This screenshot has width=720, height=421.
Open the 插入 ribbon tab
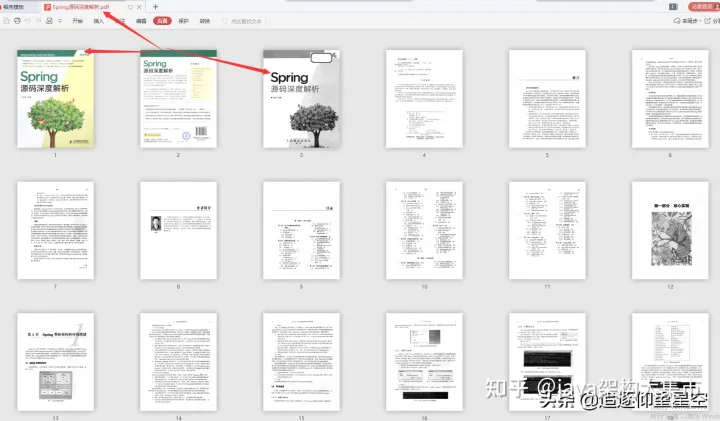click(99, 21)
